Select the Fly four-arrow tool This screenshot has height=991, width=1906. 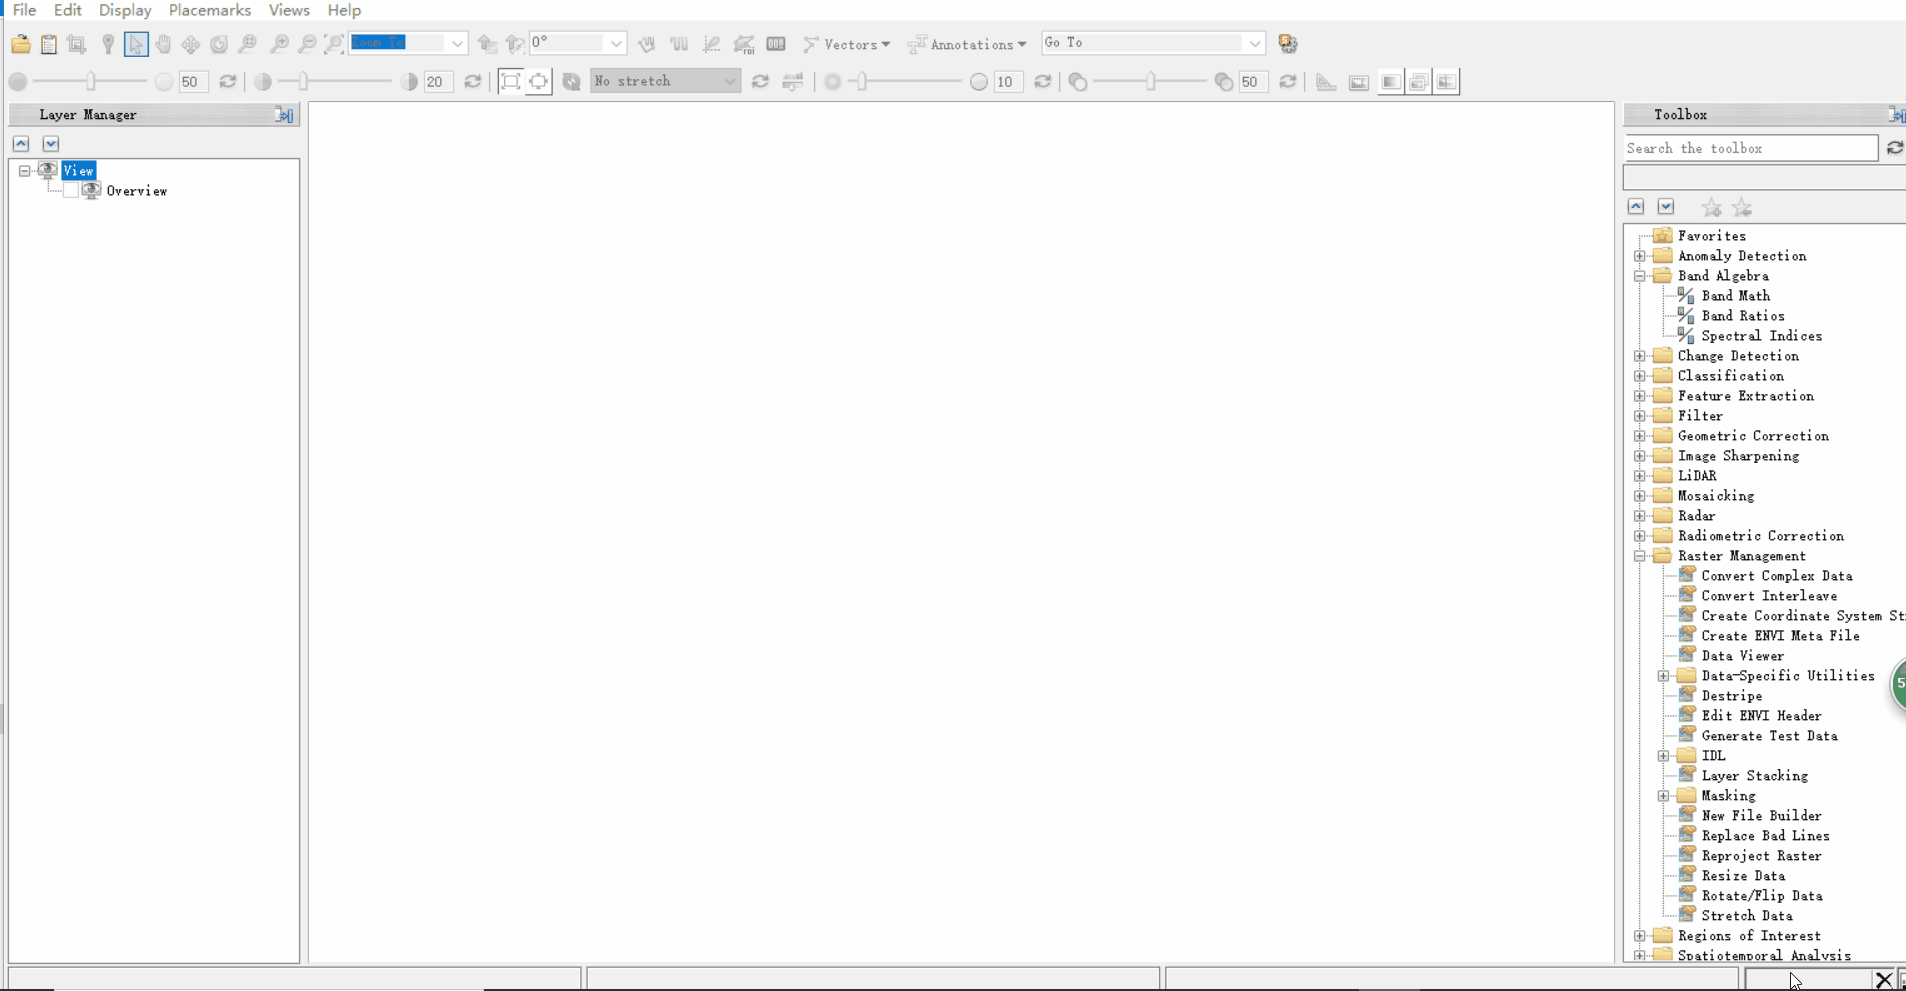[191, 44]
